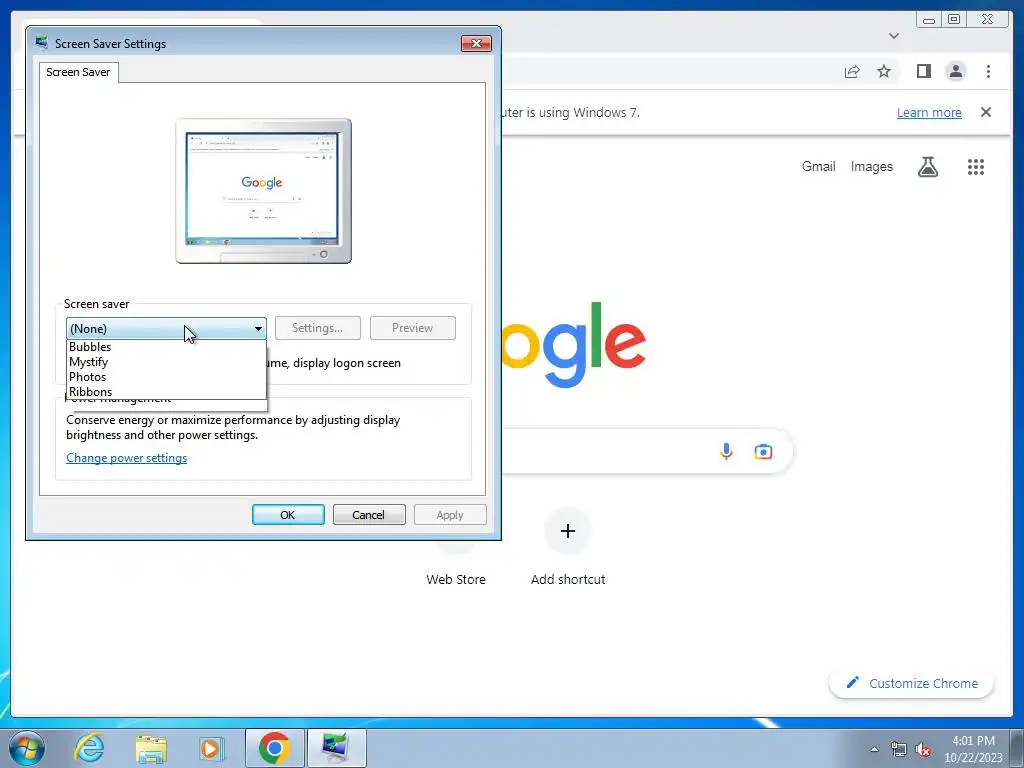Open Gmail link on Google page

click(818, 167)
